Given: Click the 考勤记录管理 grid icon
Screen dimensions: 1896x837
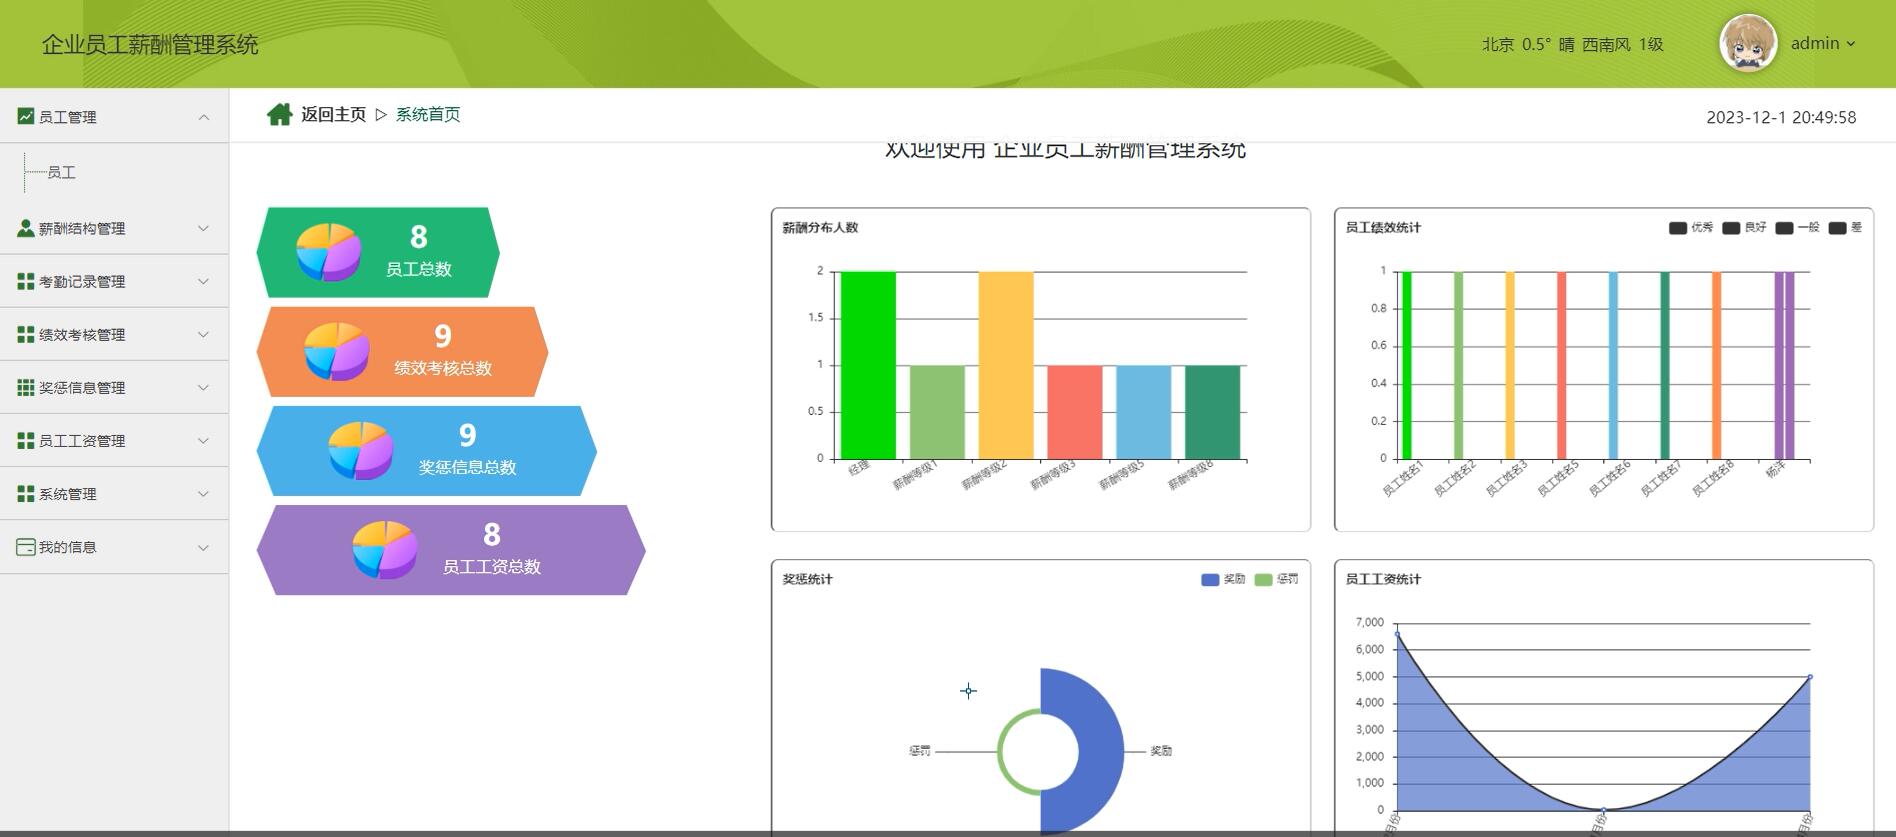Looking at the screenshot, I should coord(26,282).
